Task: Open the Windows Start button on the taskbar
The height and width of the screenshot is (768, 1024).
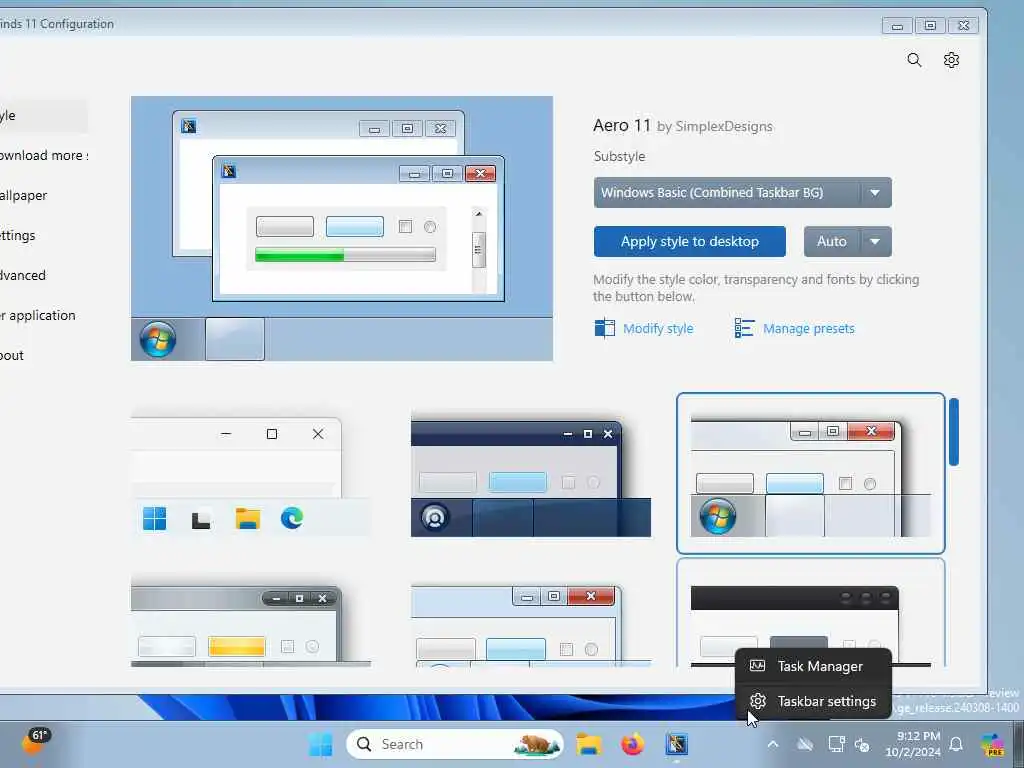Action: click(x=320, y=744)
